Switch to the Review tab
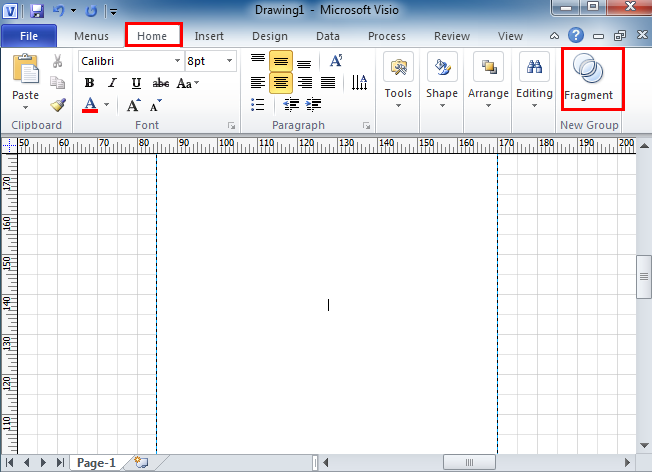The width and height of the screenshot is (652, 472). pyautogui.click(x=452, y=36)
